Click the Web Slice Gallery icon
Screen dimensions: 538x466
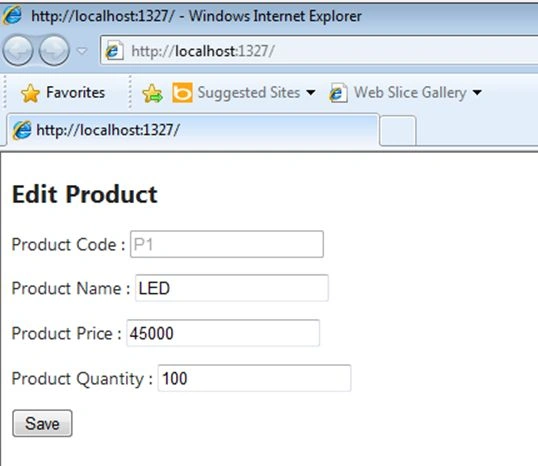338,93
